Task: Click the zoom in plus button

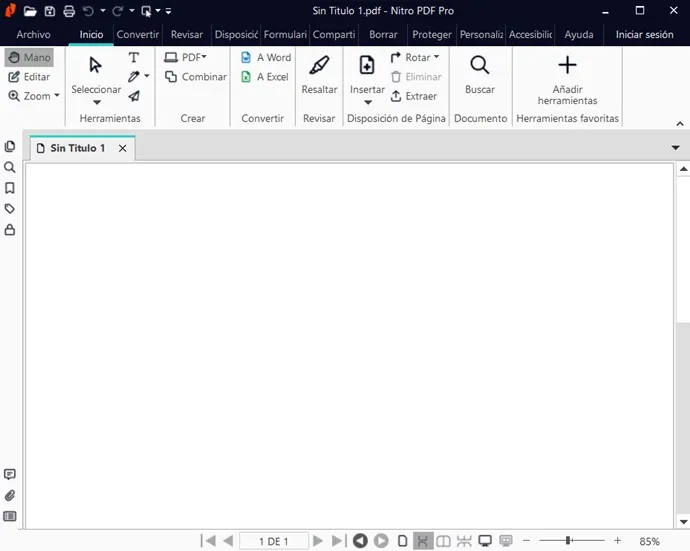Action: tap(617, 540)
